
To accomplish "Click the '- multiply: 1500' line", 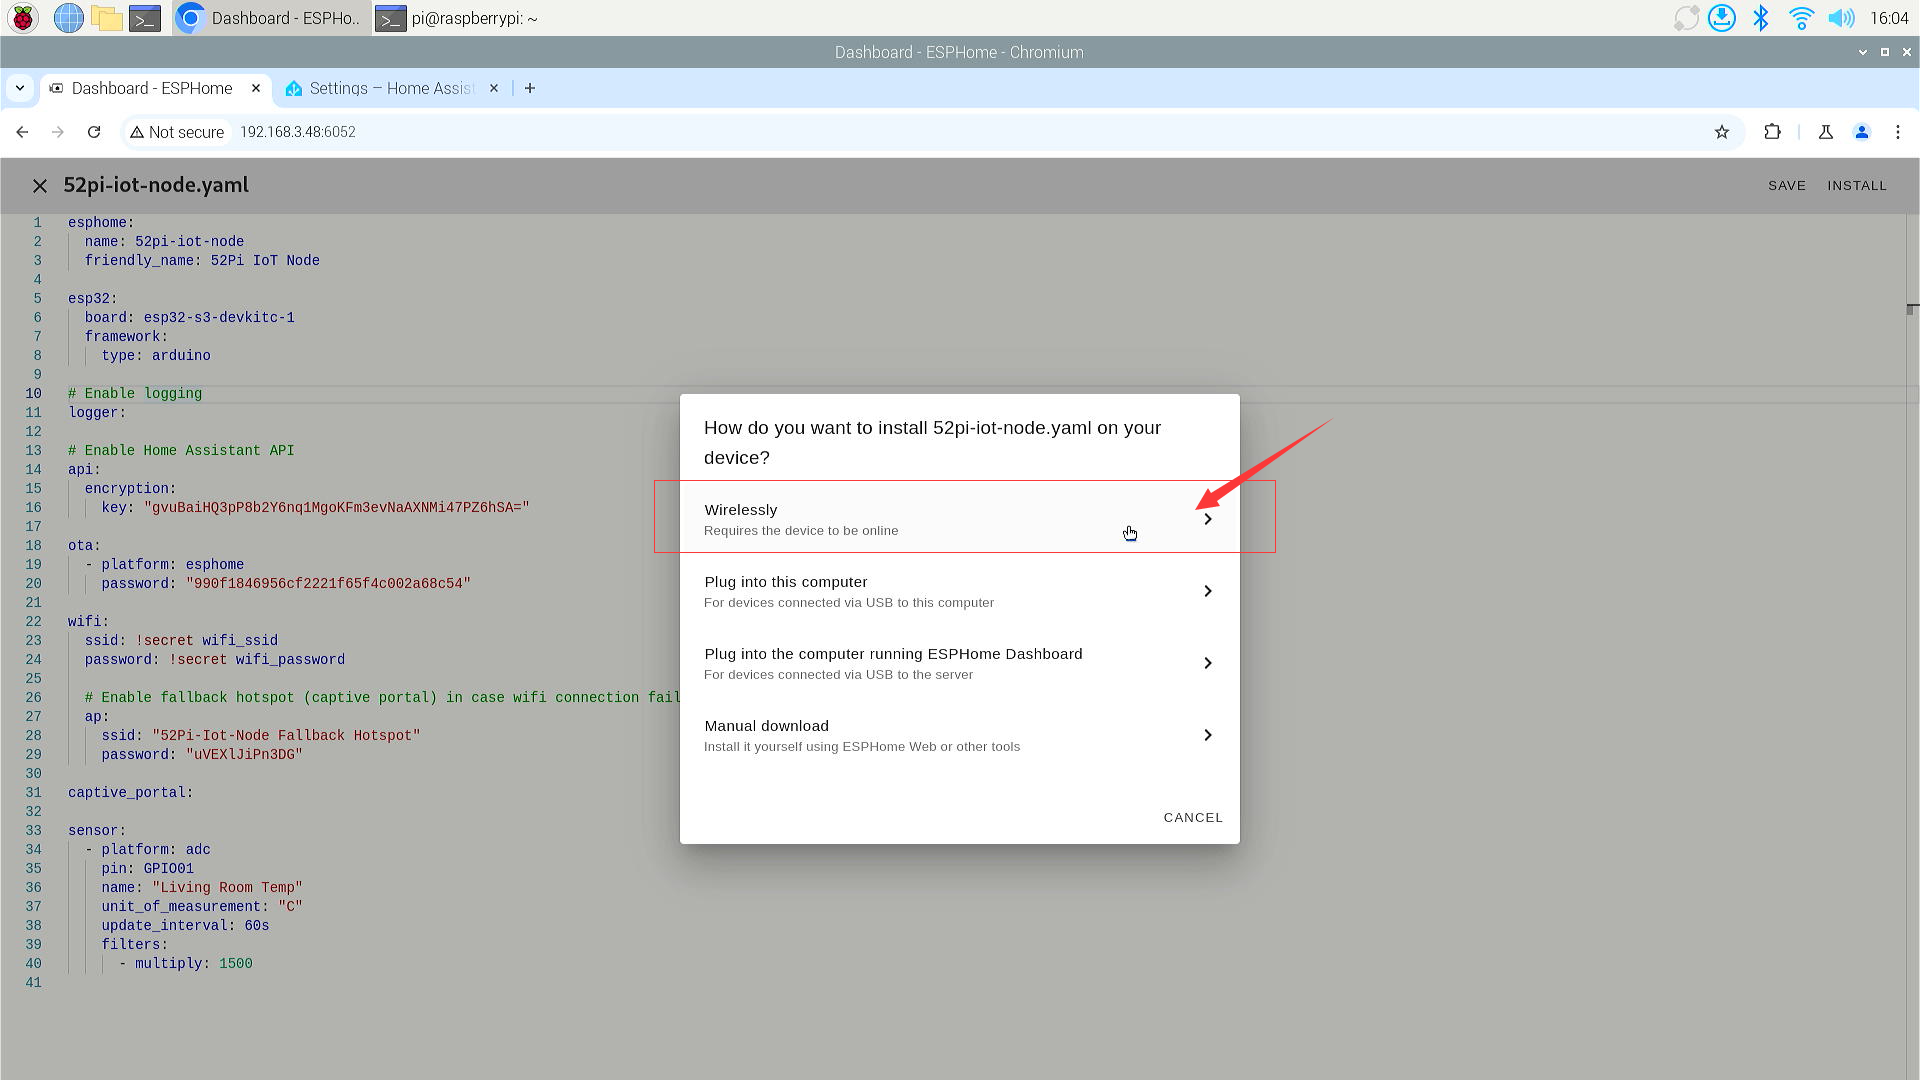I will point(185,964).
